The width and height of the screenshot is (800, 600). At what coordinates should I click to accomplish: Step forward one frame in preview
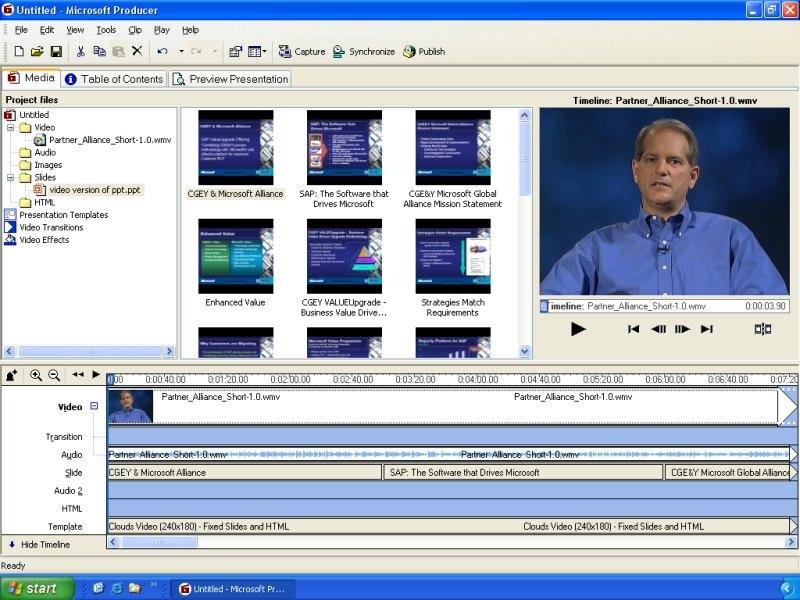682,329
